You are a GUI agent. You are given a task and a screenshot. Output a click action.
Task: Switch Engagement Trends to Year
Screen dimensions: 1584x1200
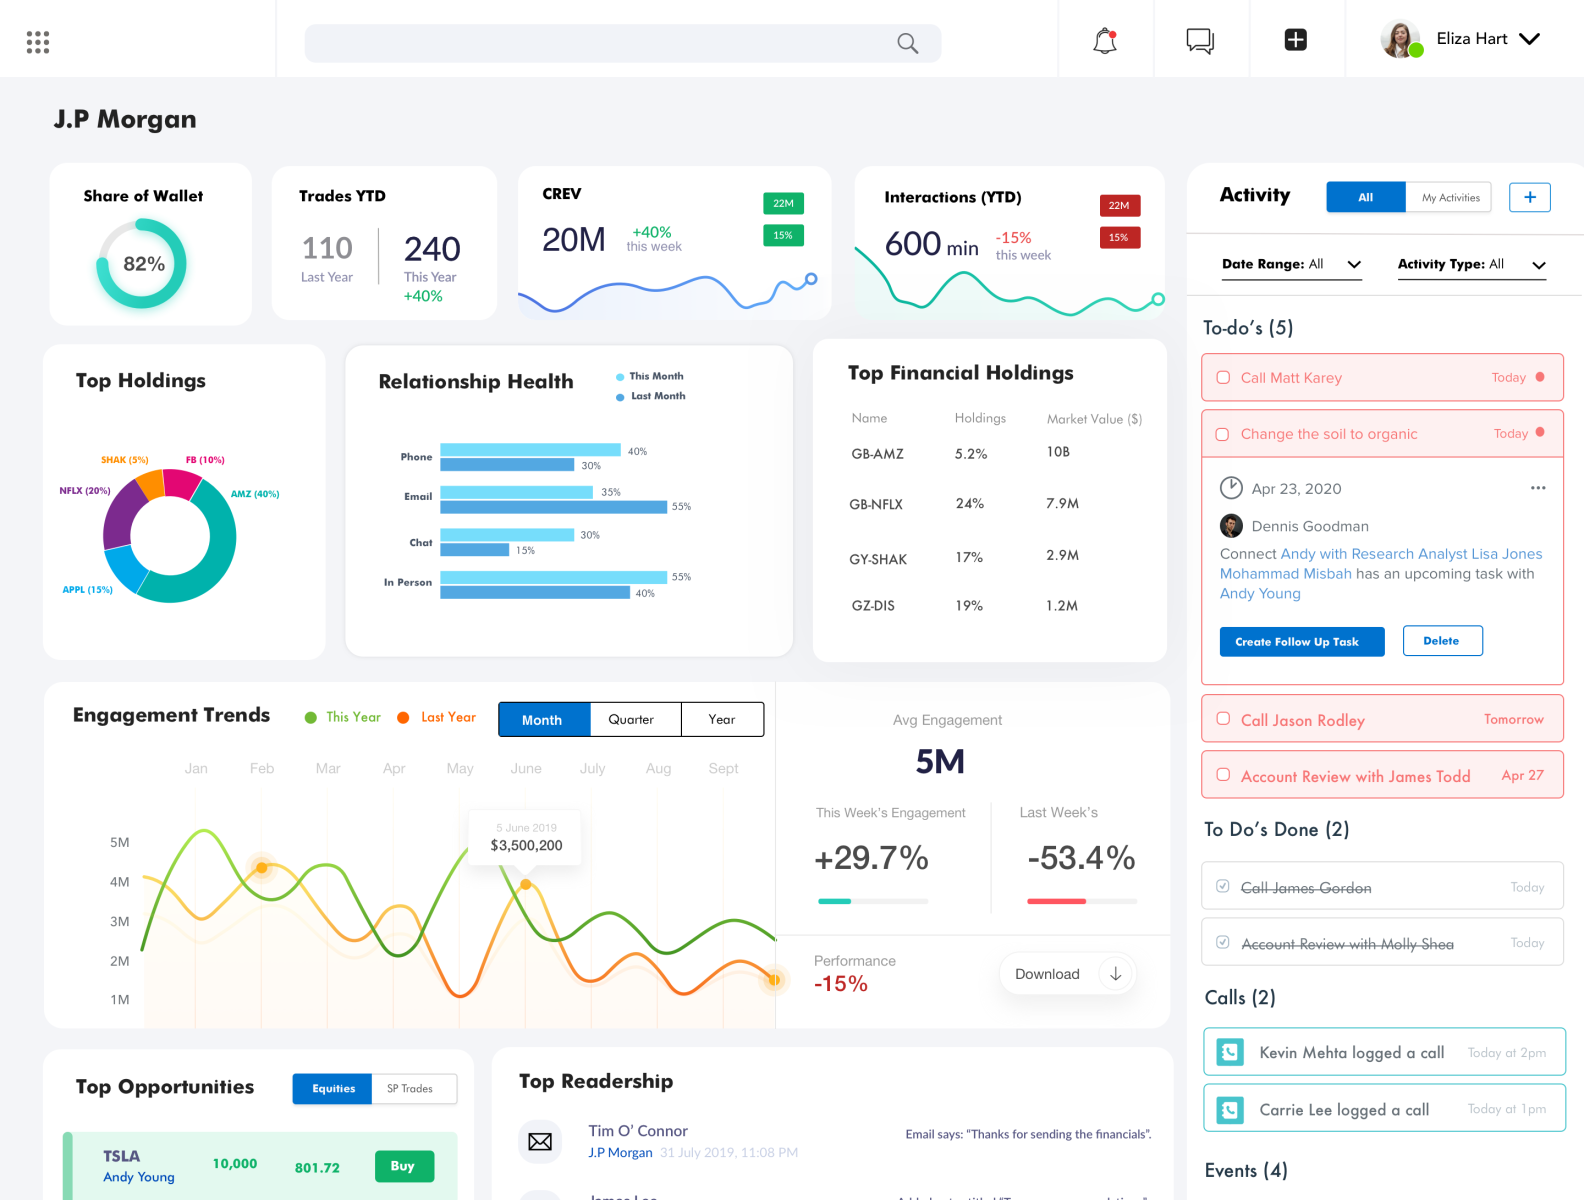click(x=722, y=719)
